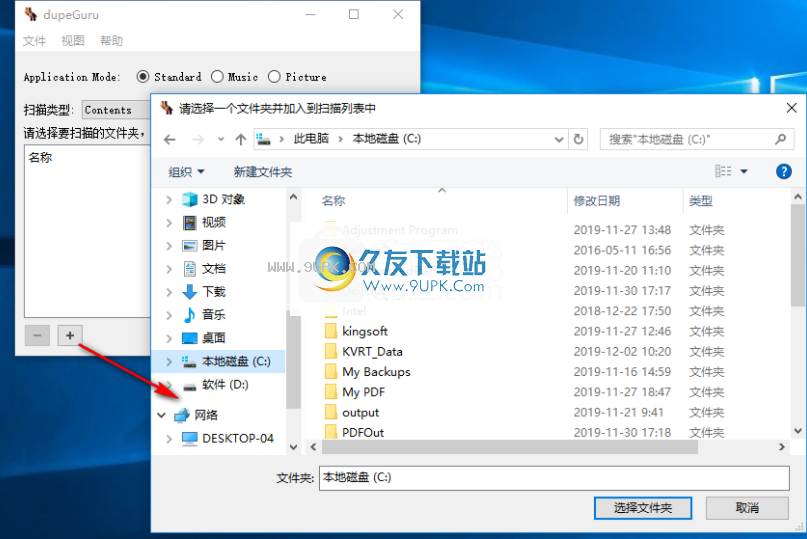807x539 pixels.
Task: Click the 选择文件夹 button
Action: click(643, 508)
